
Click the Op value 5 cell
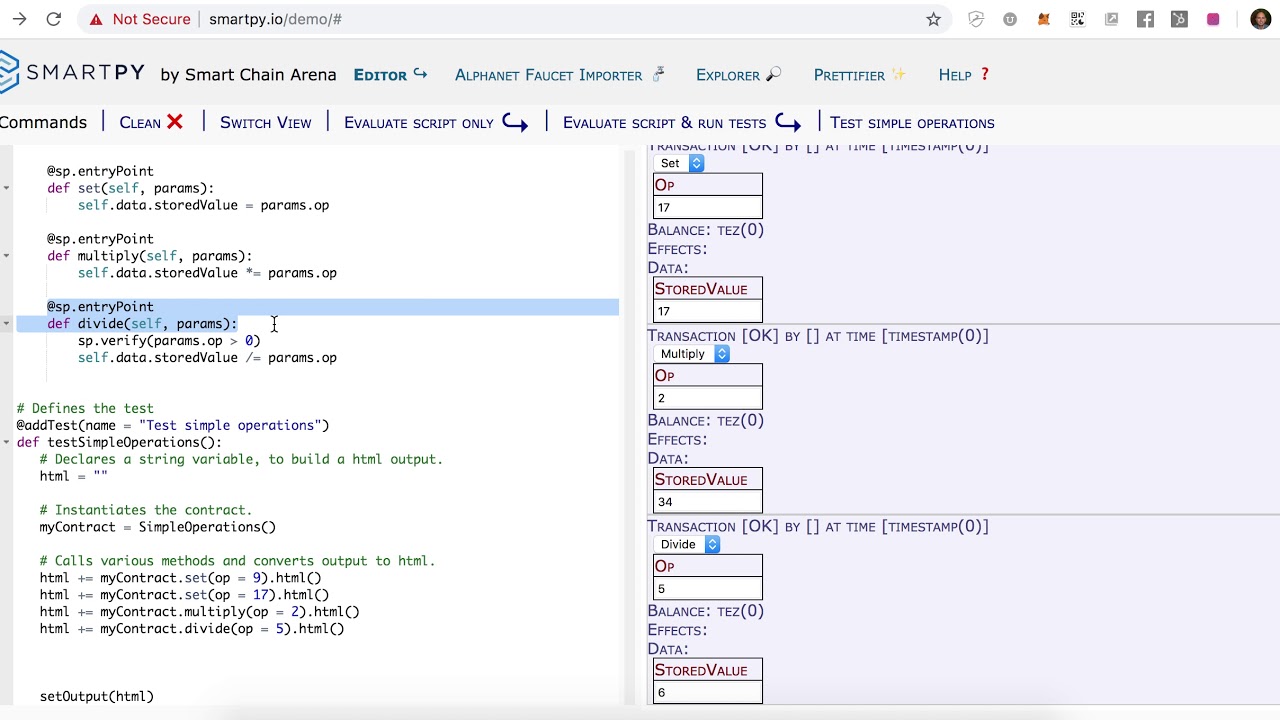coord(708,589)
